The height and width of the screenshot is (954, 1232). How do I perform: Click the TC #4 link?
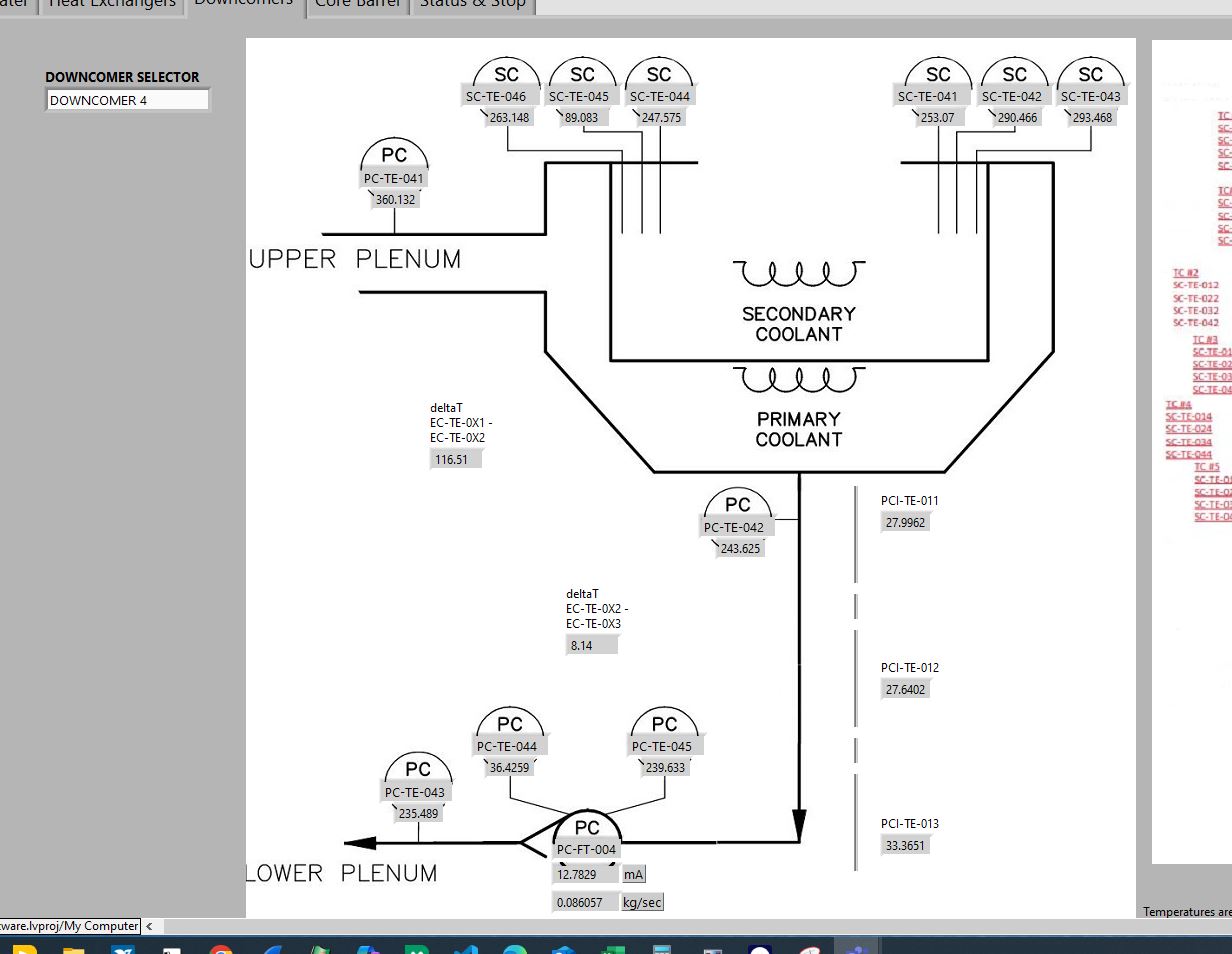point(1178,405)
